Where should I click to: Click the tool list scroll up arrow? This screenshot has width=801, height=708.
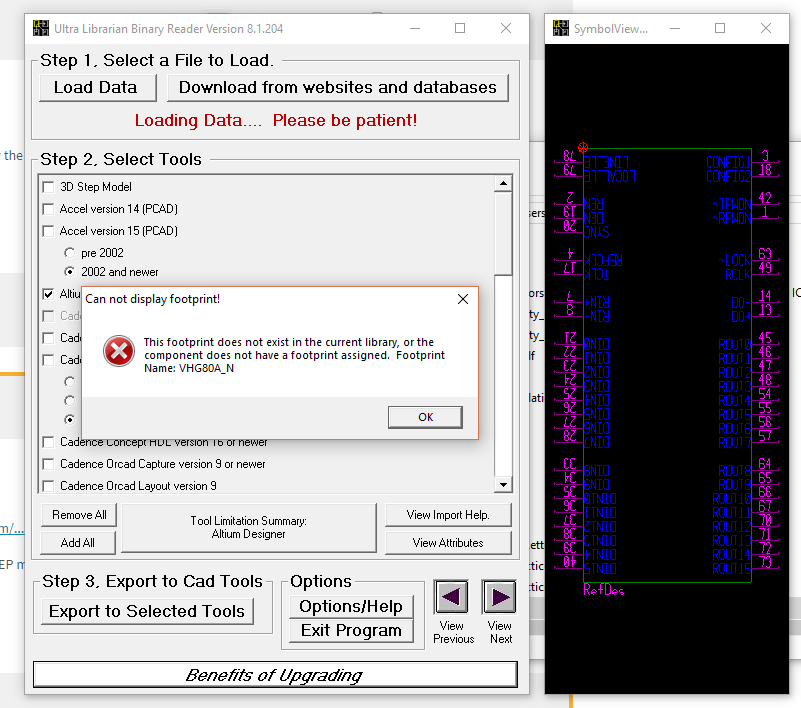pos(503,183)
